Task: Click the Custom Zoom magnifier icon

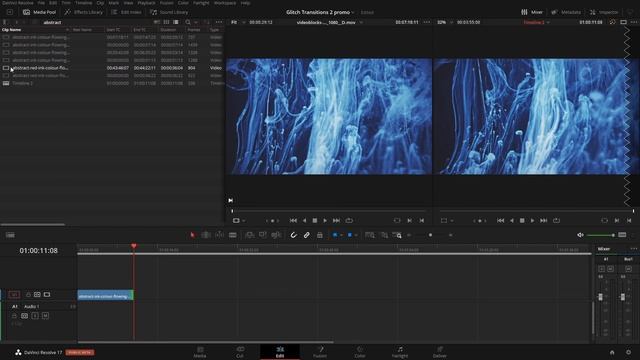Action: (x=397, y=235)
